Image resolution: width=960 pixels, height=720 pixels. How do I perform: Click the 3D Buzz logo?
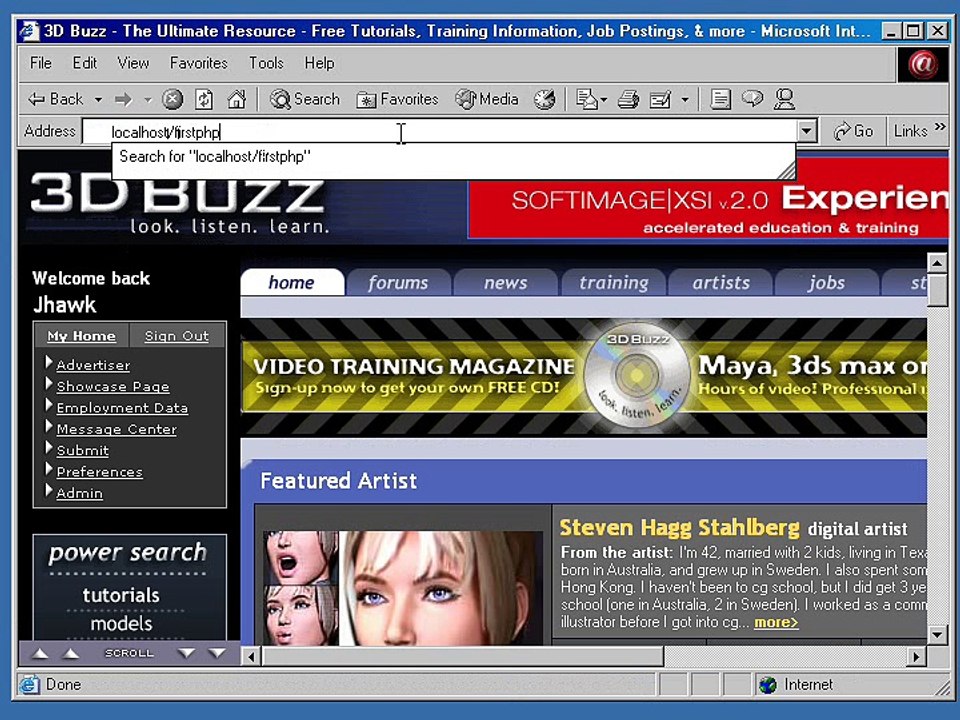[x=178, y=205]
